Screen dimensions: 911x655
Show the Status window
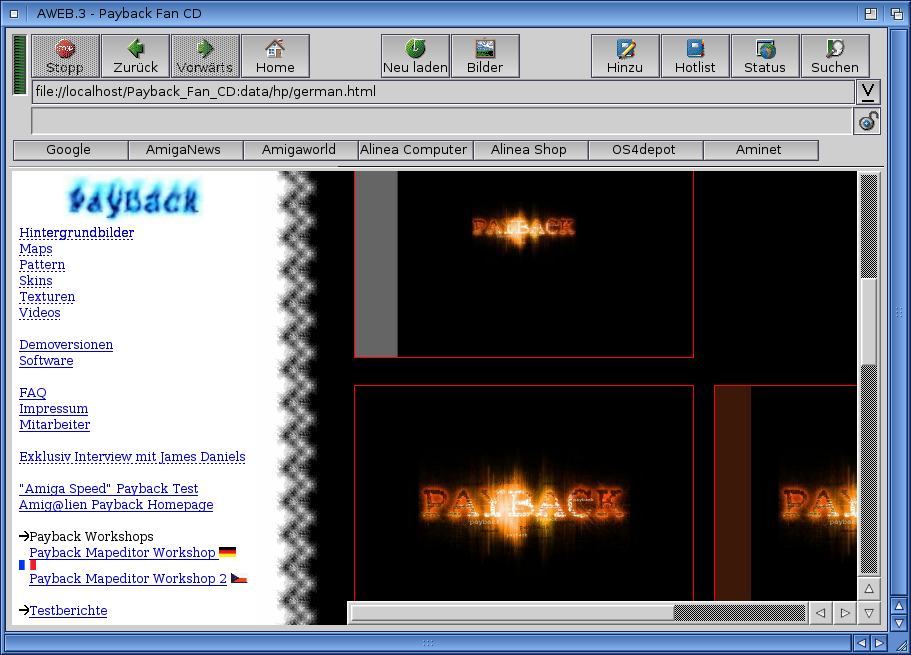coord(765,56)
